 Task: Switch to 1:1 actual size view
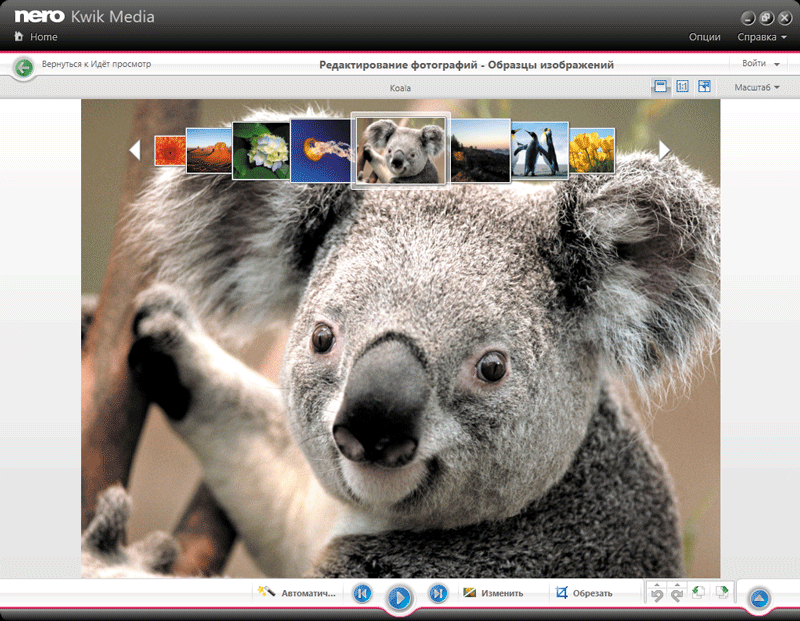(x=683, y=87)
